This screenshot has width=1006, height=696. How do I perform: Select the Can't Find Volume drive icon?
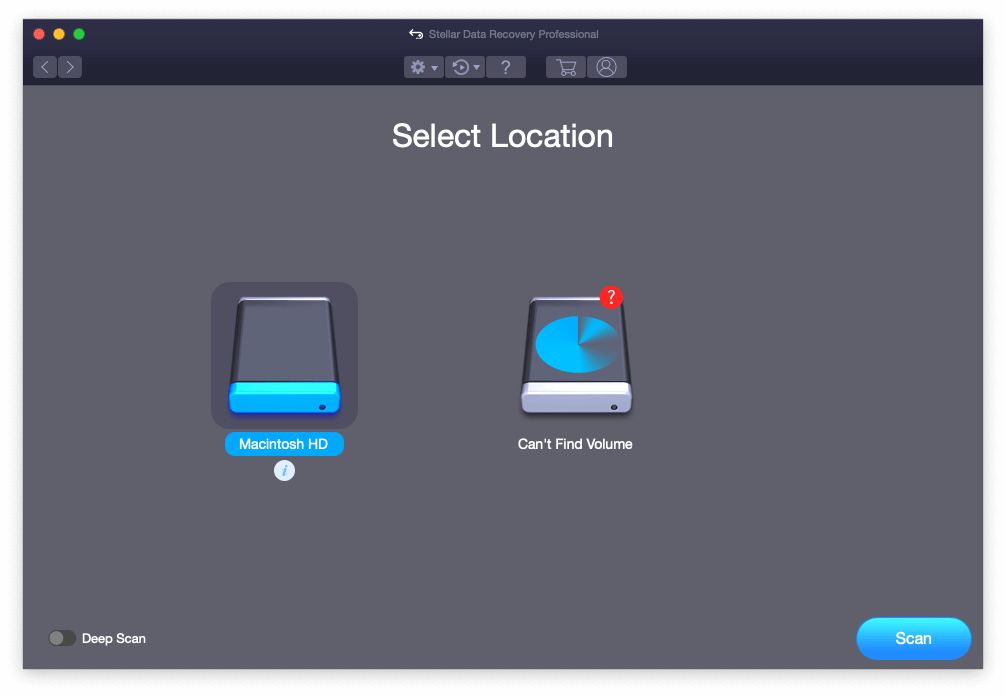click(576, 357)
